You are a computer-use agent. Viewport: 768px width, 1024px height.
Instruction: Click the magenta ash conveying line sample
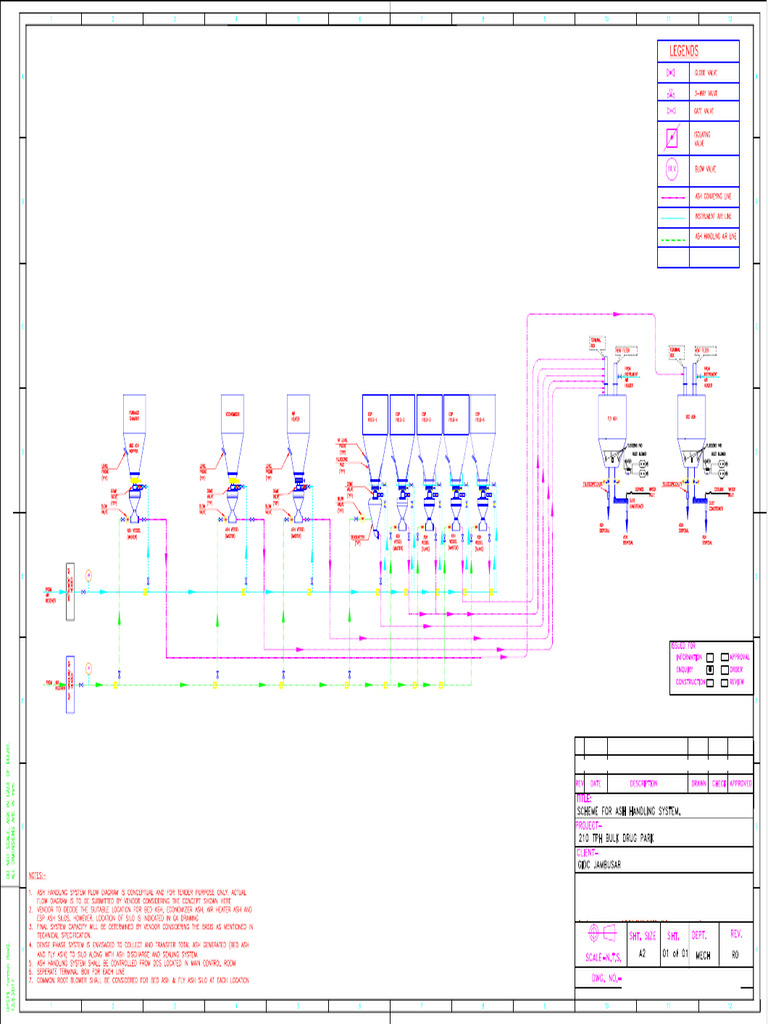(673, 197)
